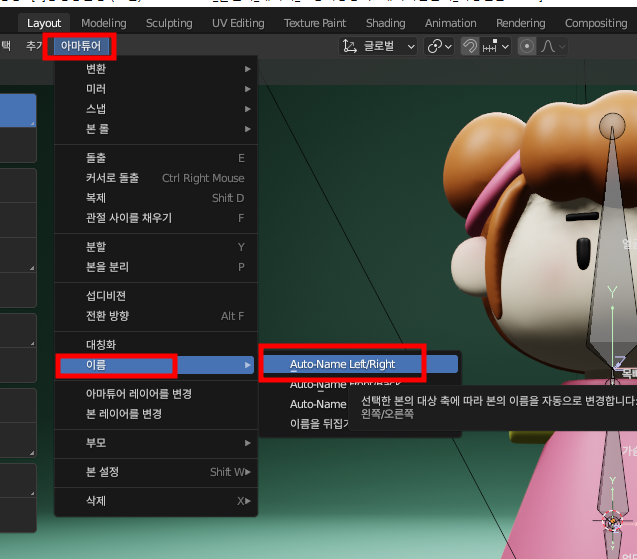Screen dimensions: 637x559
Task: Click the selected bone joint at bottom
Action: pos(612,522)
